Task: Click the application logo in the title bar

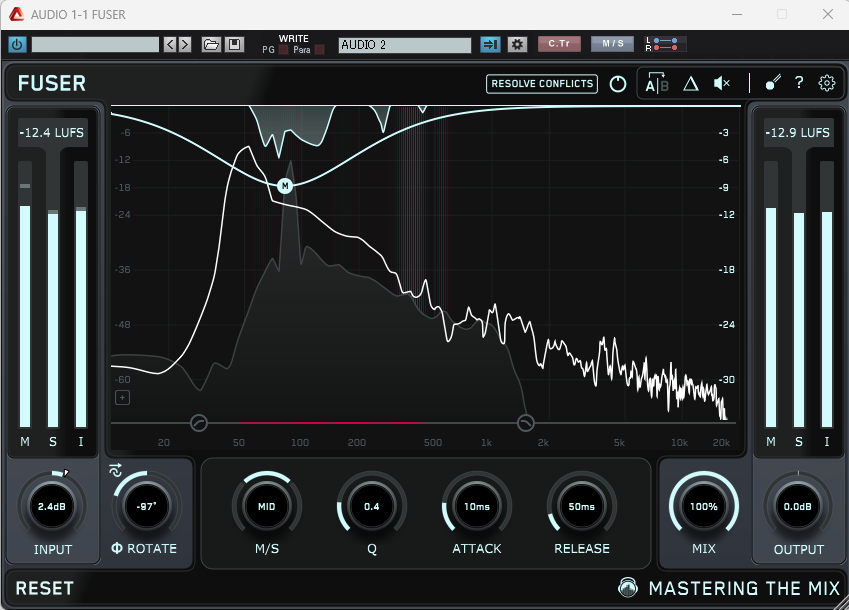Action: (16, 15)
